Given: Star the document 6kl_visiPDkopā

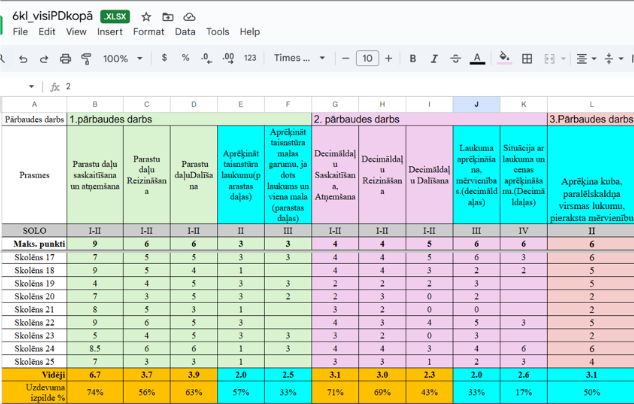Looking at the screenshot, I should pos(146,17).
